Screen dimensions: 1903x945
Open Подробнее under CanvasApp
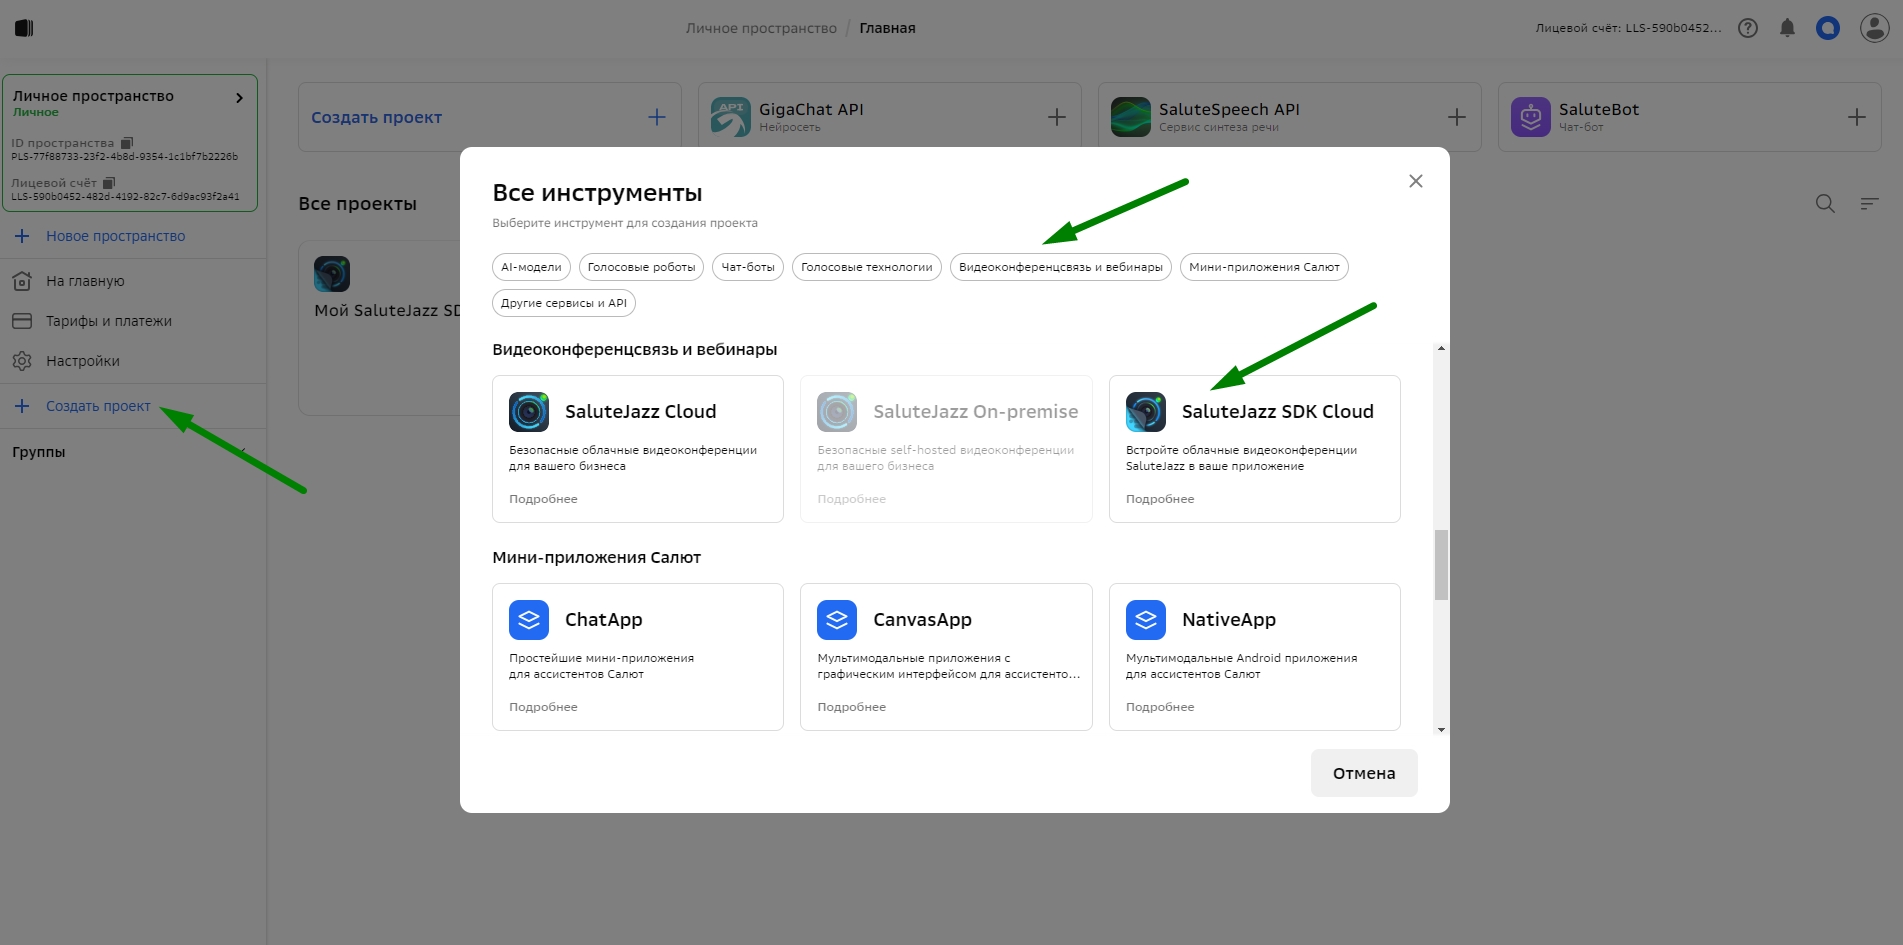[851, 707]
